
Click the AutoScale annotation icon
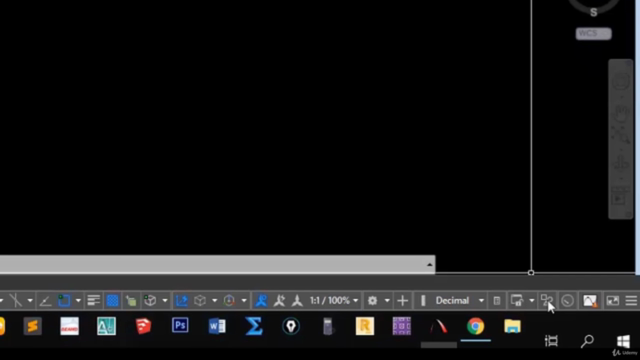click(x=280, y=301)
